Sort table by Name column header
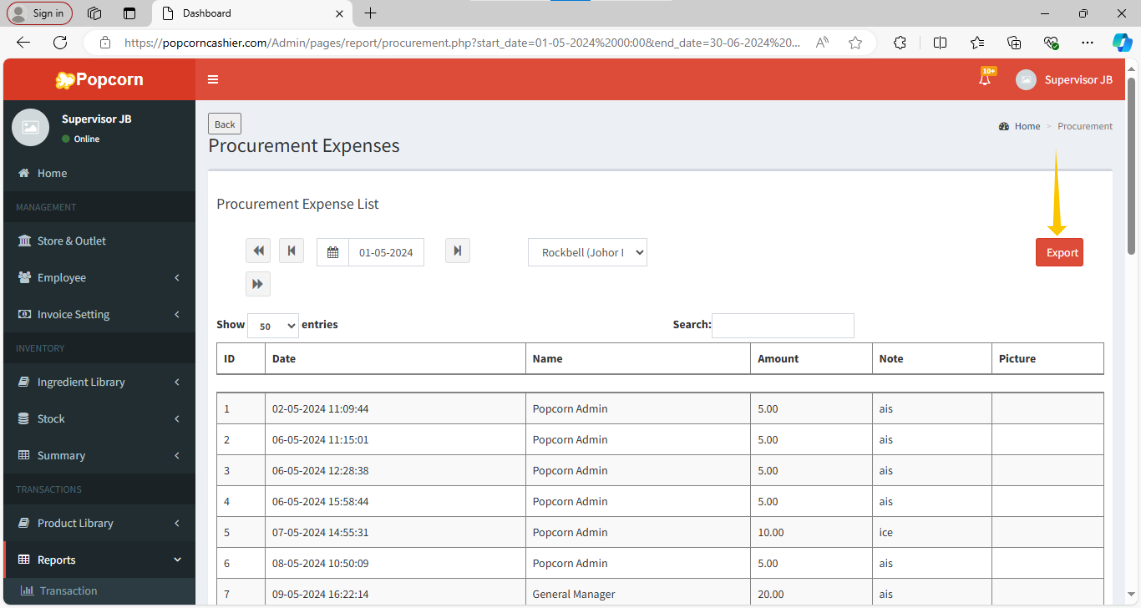 tap(637, 359)
